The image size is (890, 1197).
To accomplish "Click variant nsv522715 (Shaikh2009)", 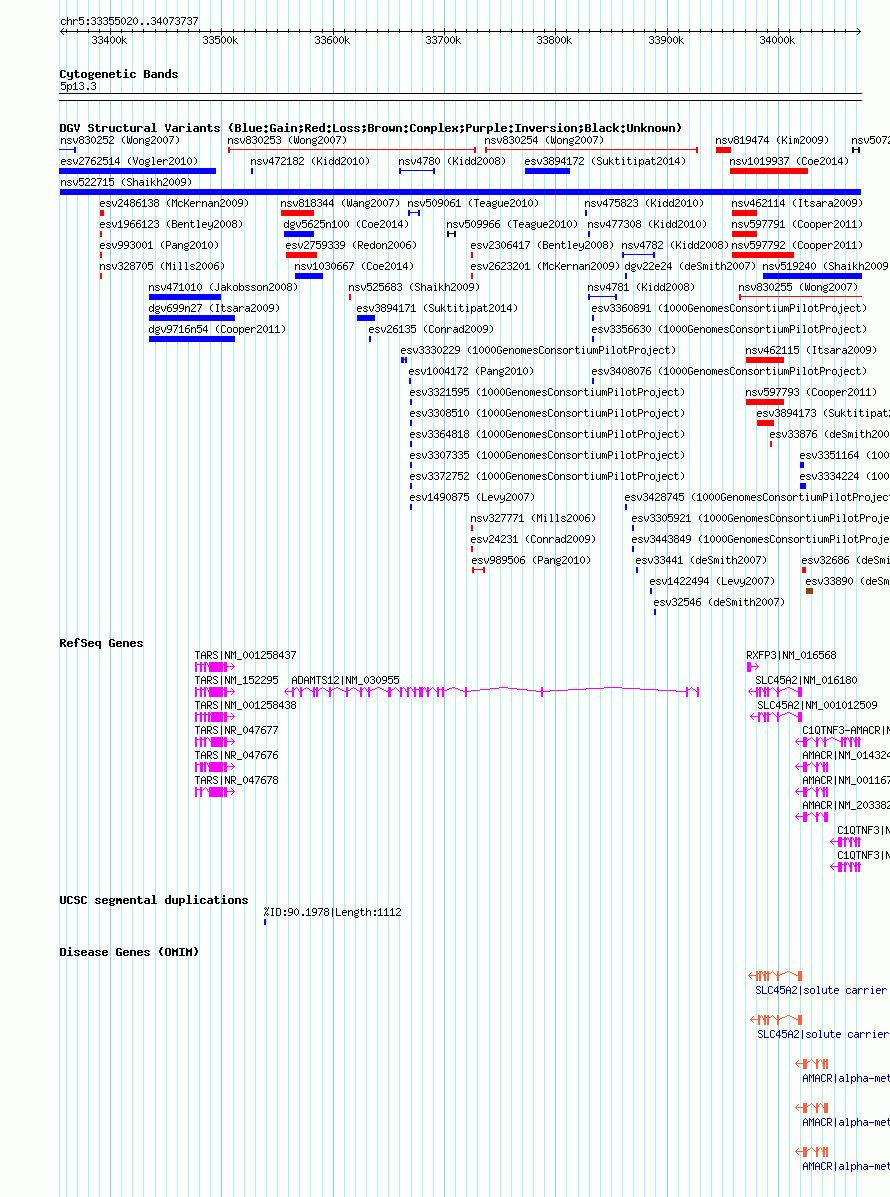I will 126,182.
